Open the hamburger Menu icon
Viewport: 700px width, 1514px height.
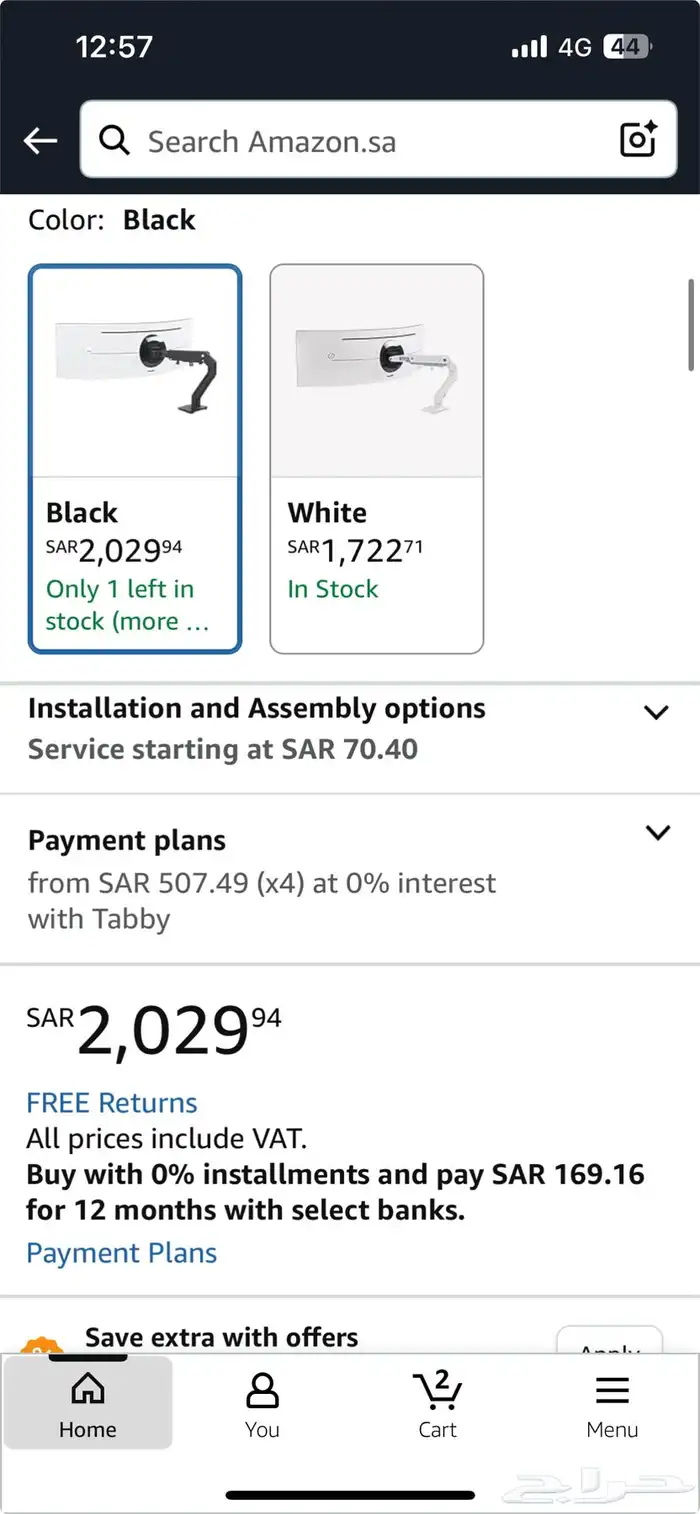click(612, 1390)
